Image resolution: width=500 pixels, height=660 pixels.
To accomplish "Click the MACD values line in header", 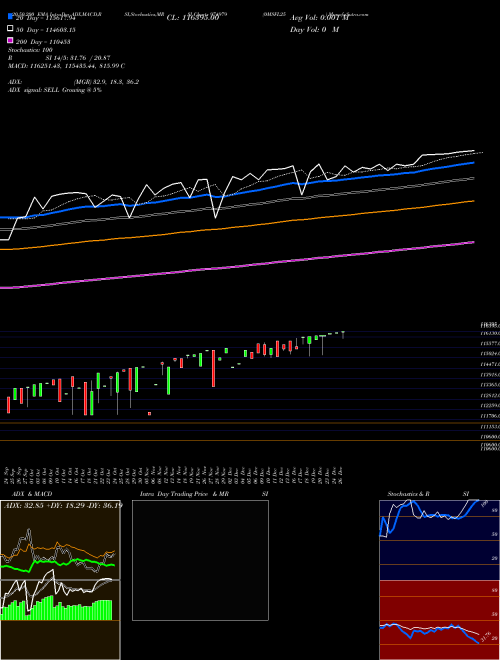I will tap(66, 66).
